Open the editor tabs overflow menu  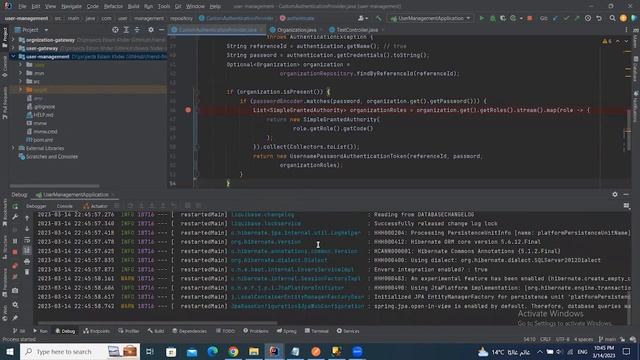click(626, 30)
